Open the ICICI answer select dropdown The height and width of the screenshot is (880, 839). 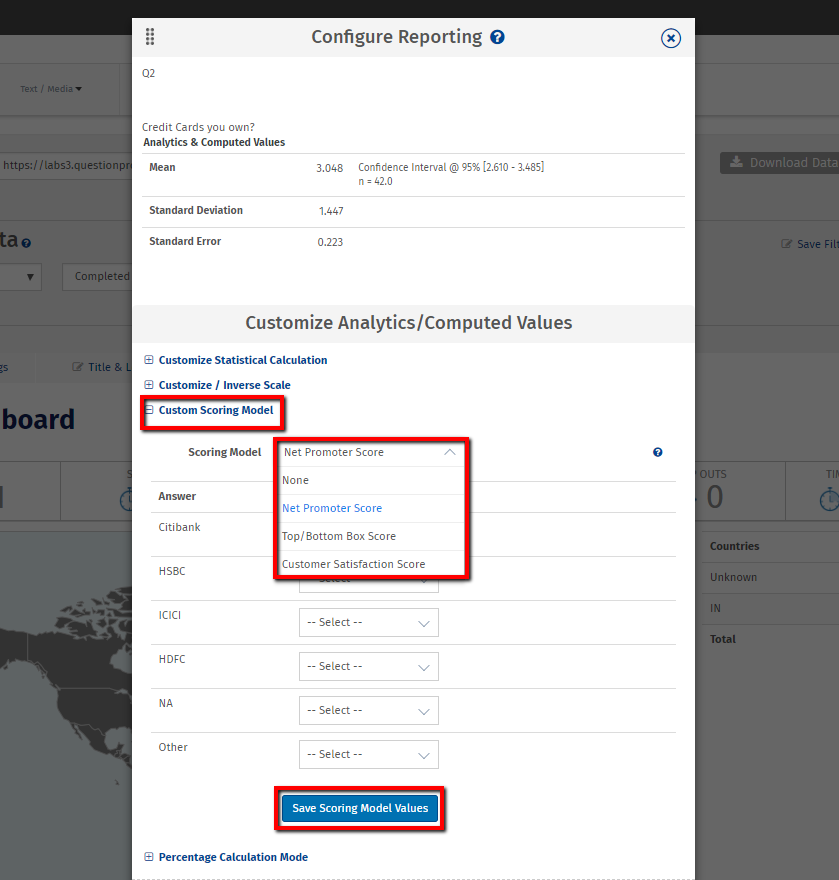click(368, 622)
